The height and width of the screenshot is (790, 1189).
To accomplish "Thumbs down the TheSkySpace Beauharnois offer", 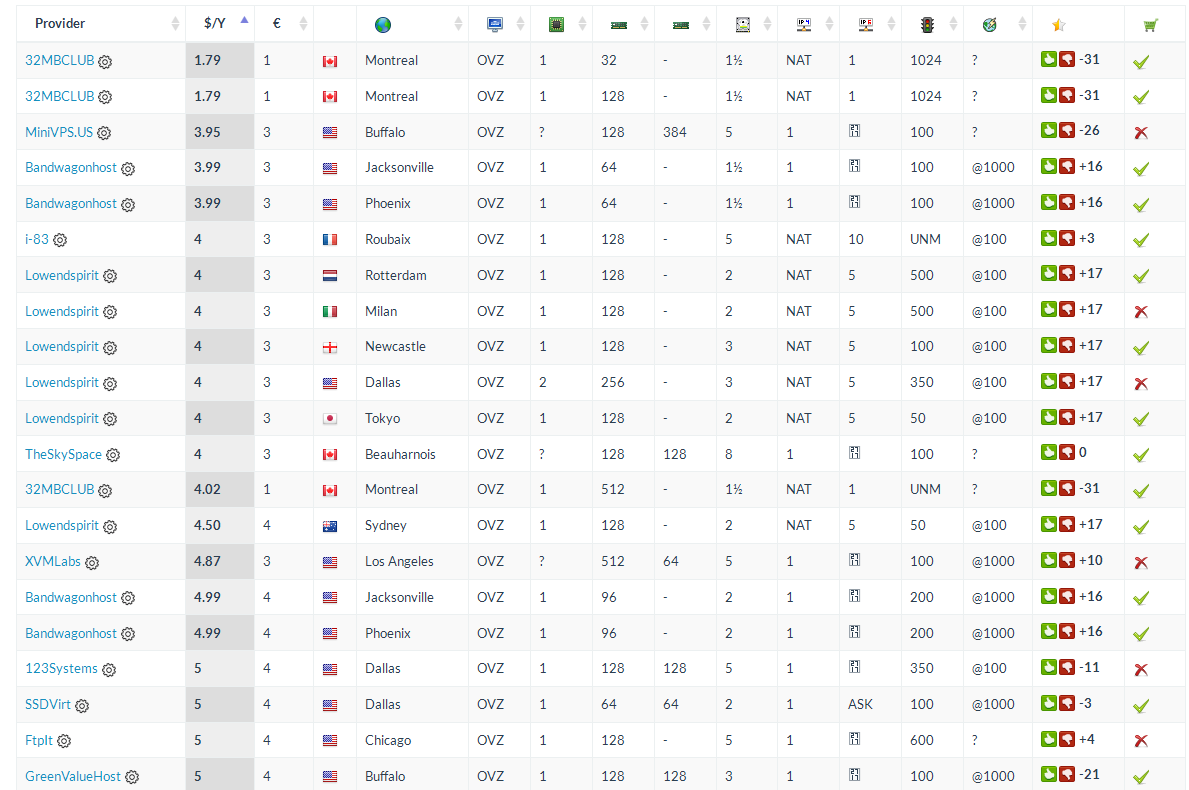I will pyautogui.click(x=1067, y=453).
